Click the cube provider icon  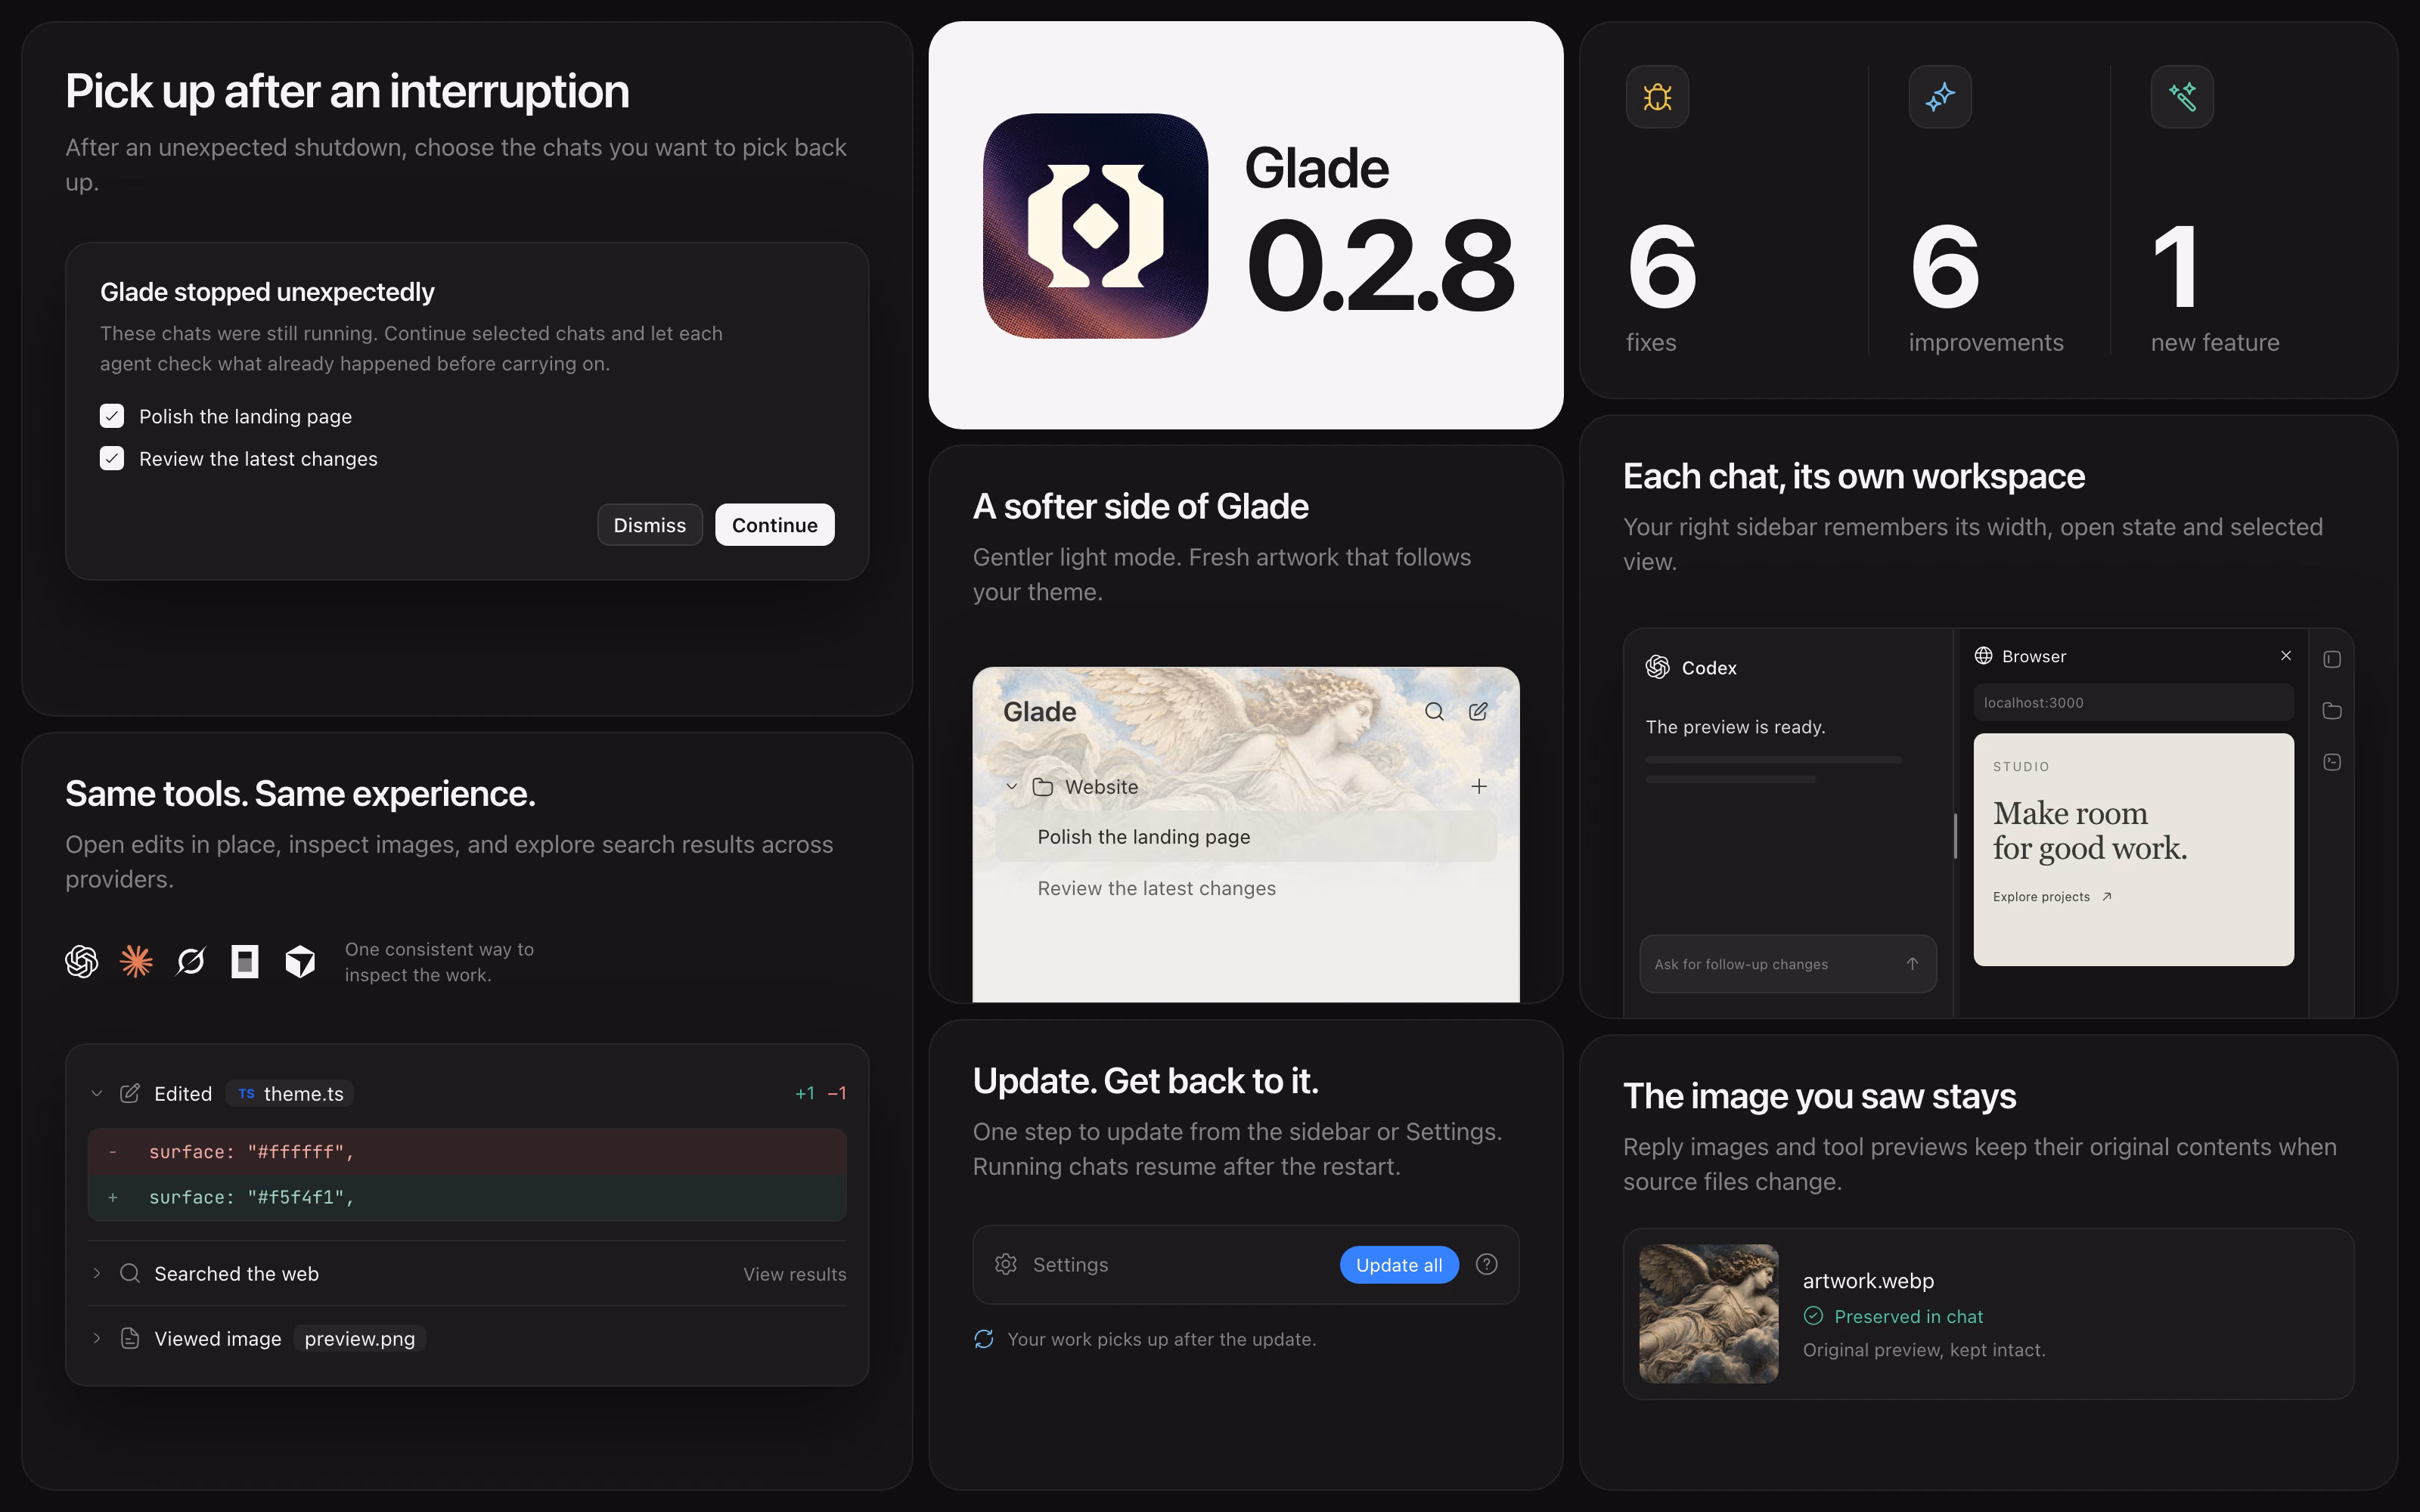(300, 962)
